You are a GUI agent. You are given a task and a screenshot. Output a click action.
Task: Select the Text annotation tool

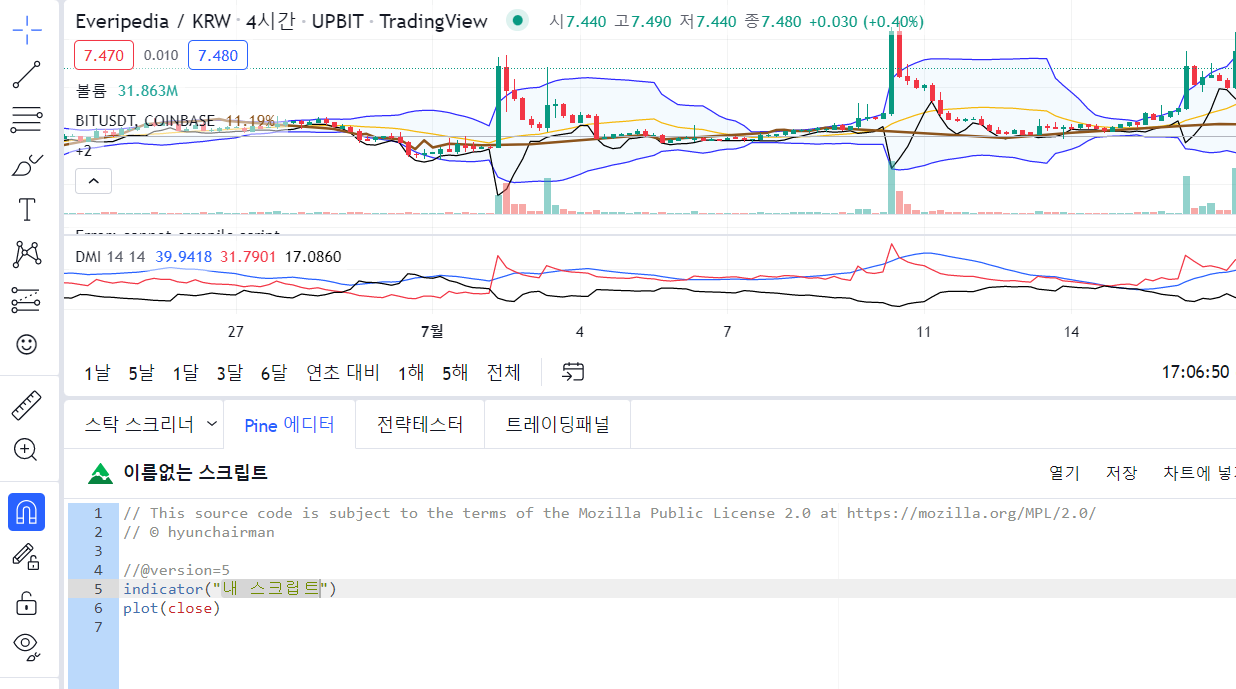click(27, 209)
